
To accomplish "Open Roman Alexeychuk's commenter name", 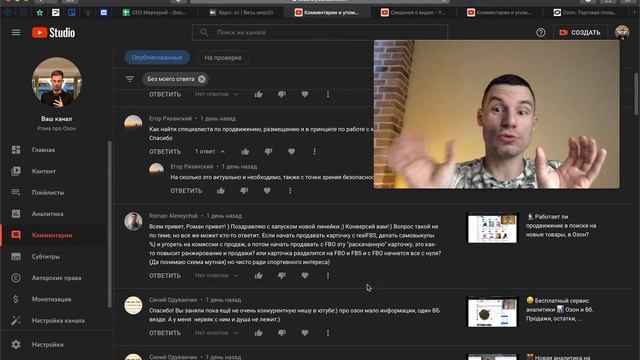I will (x=173, y=216).
